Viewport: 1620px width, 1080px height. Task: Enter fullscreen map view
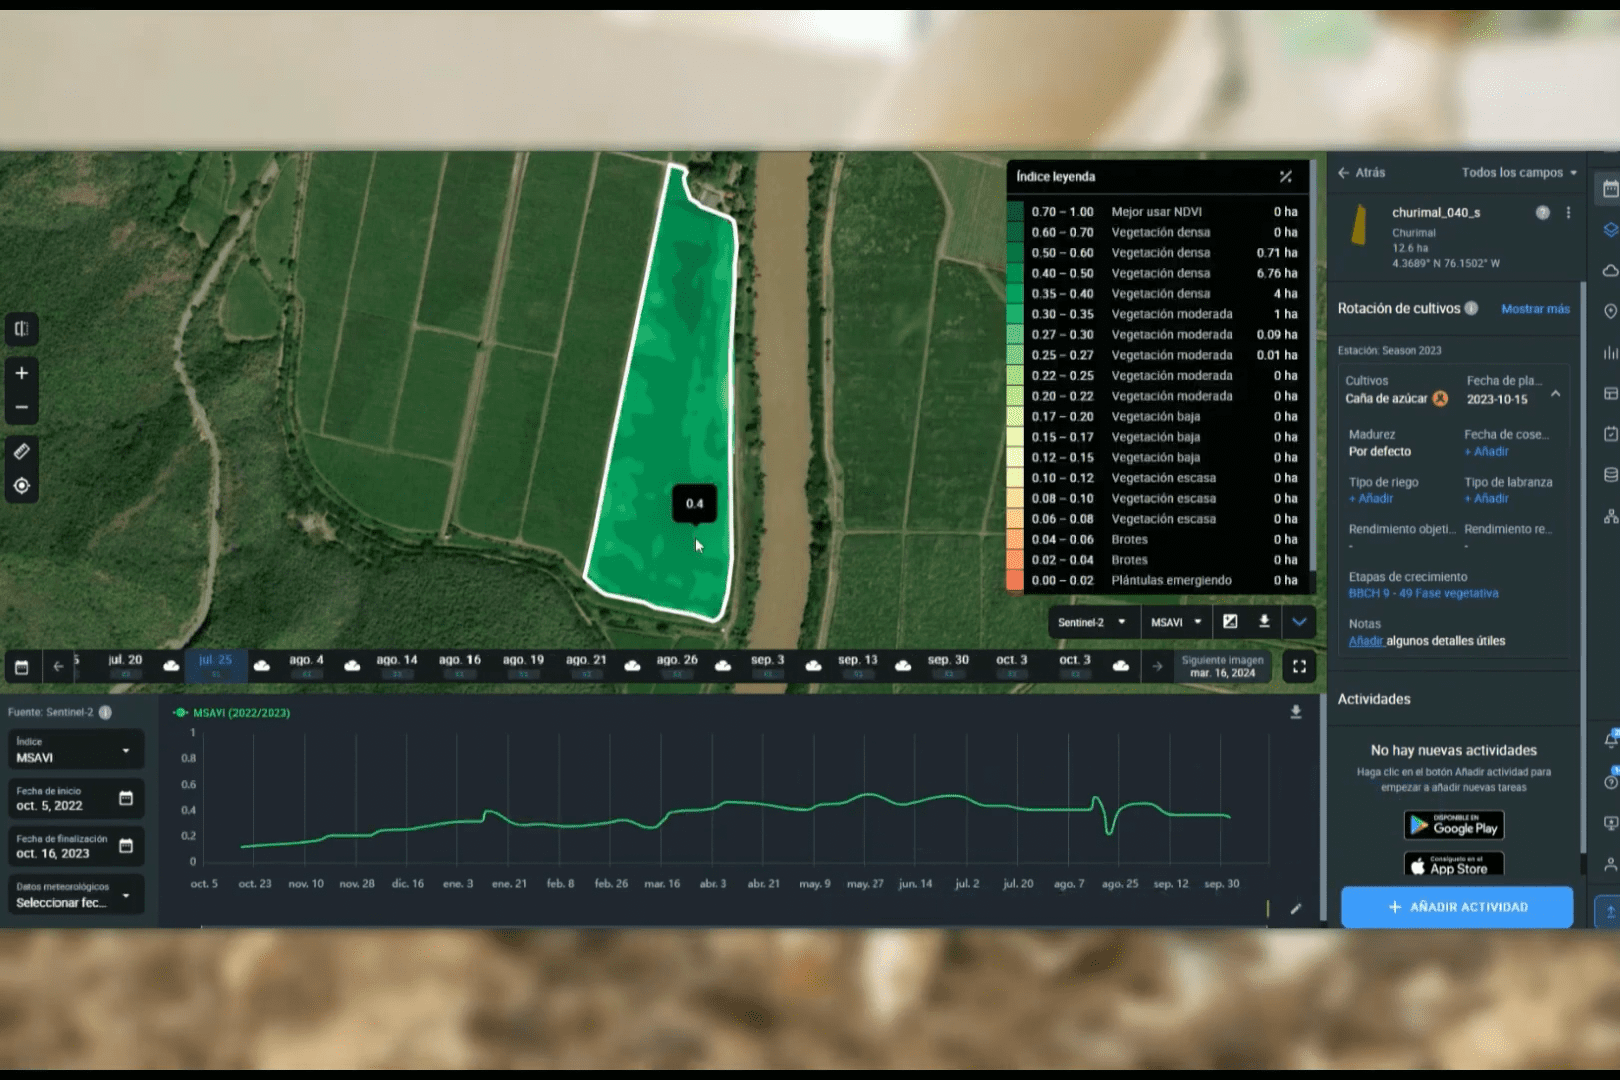point(1299,667)
